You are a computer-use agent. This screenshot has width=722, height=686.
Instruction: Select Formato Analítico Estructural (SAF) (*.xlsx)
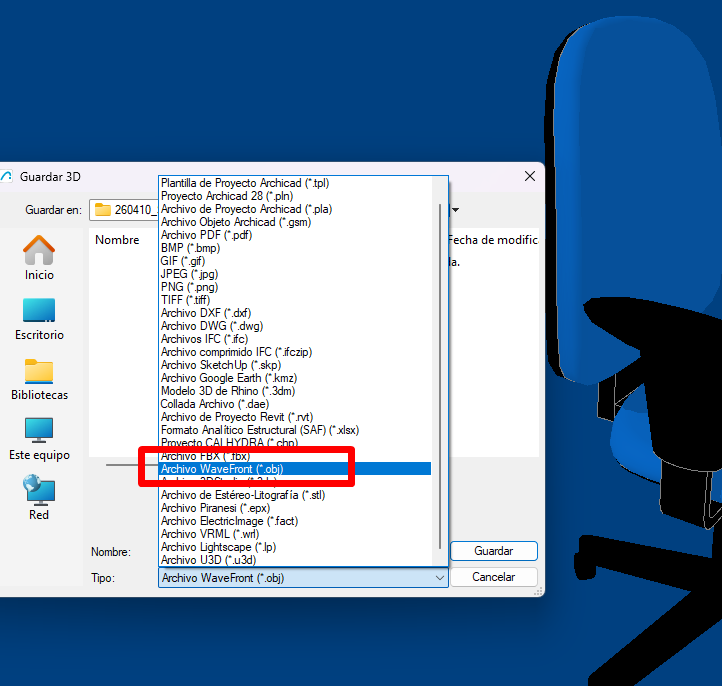tap(295, 430)
